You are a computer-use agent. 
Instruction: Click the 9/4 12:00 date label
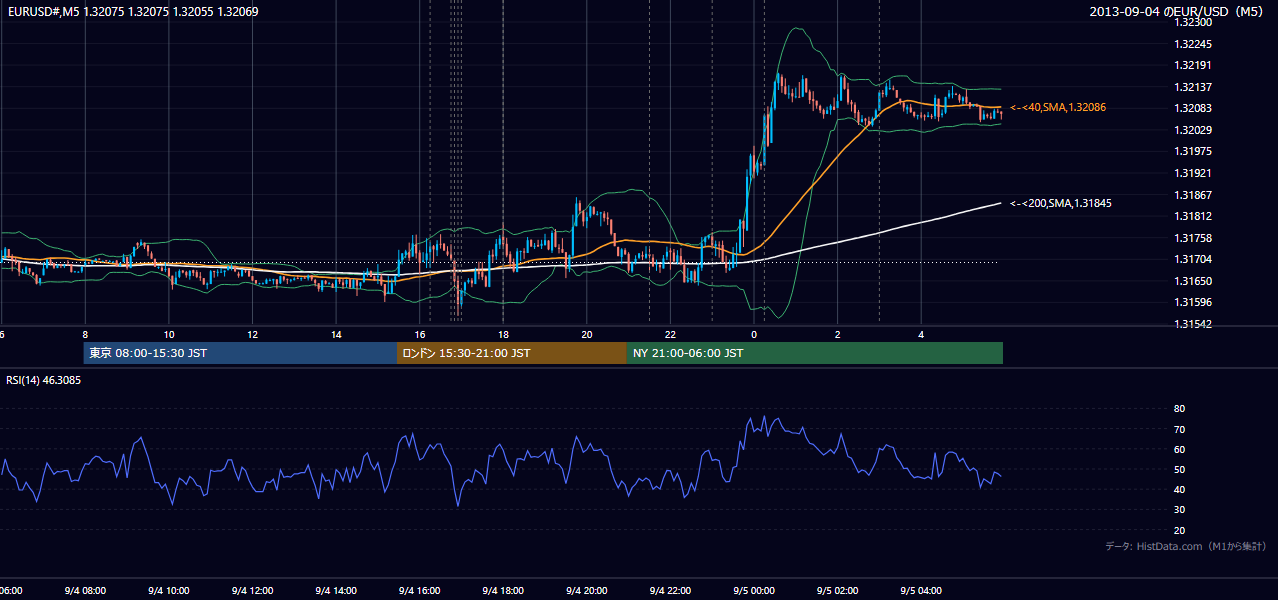(252, 590)
